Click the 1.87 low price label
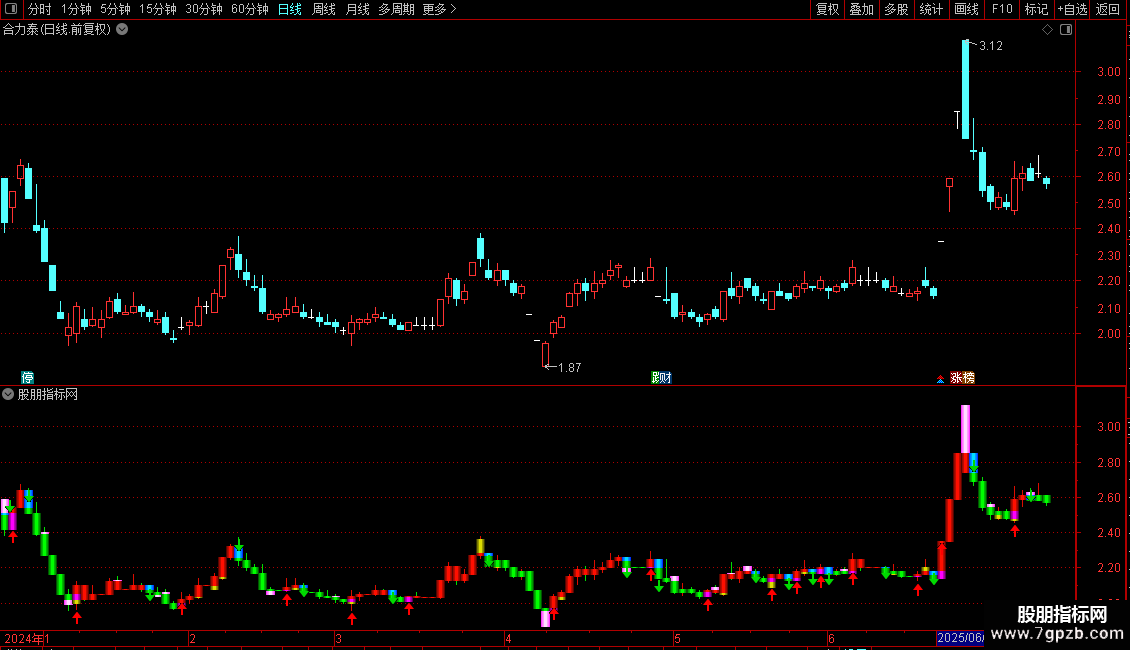Viewport: 1130px width, 650px height. (x=569, y=368)
